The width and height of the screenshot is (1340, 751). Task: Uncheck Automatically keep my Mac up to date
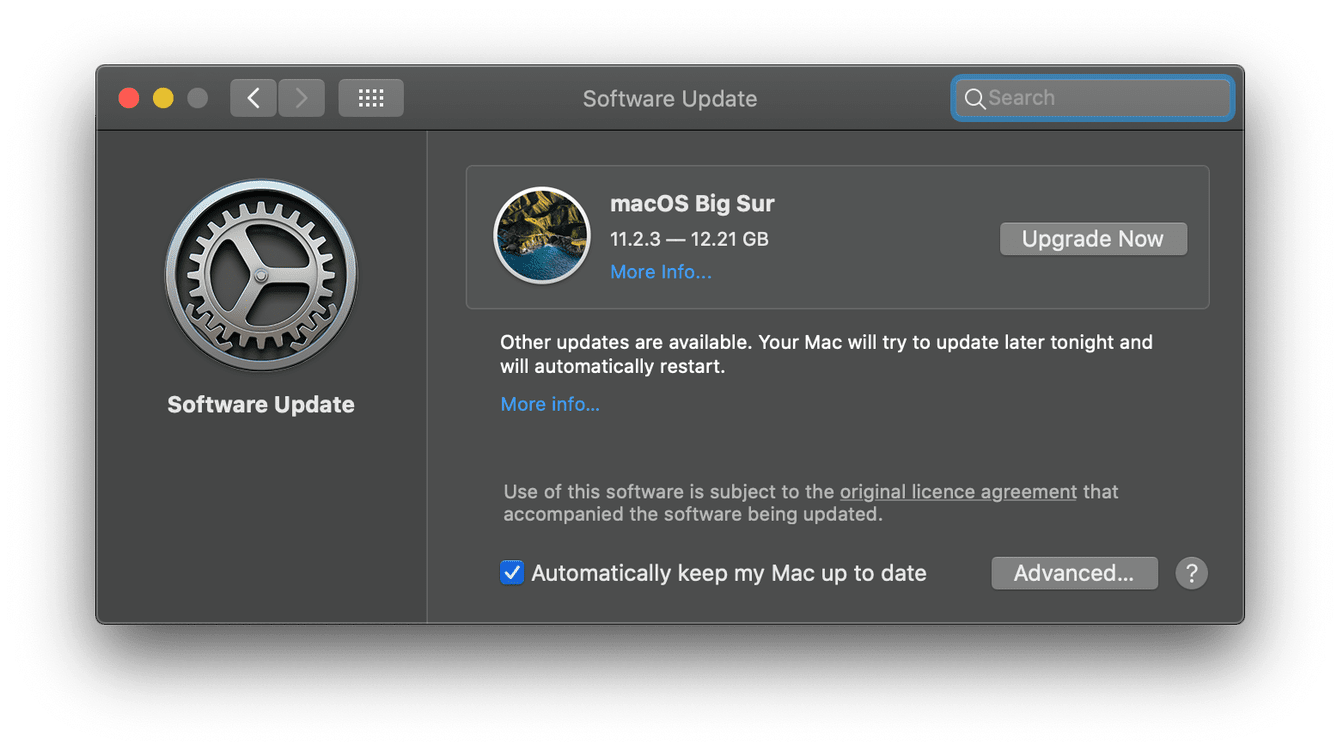click(512, 573)
